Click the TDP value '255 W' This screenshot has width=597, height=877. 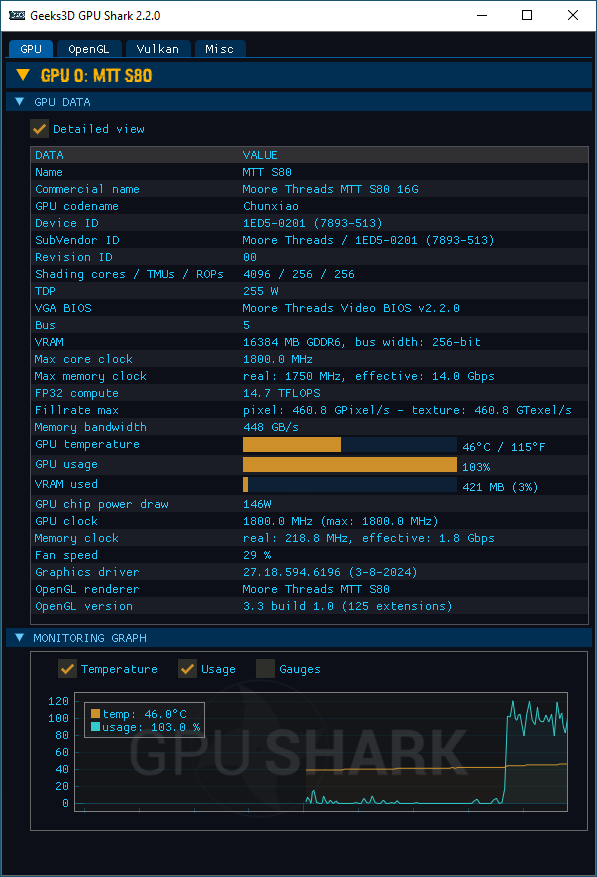[261, 291]
